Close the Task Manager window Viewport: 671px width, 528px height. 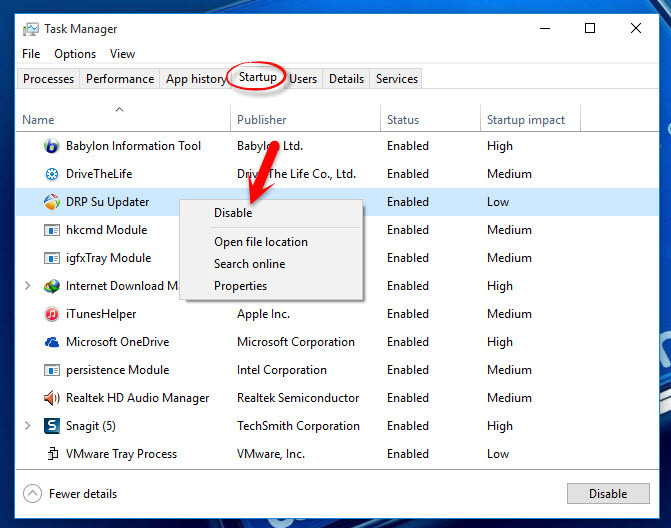click(x=636, y=29)
